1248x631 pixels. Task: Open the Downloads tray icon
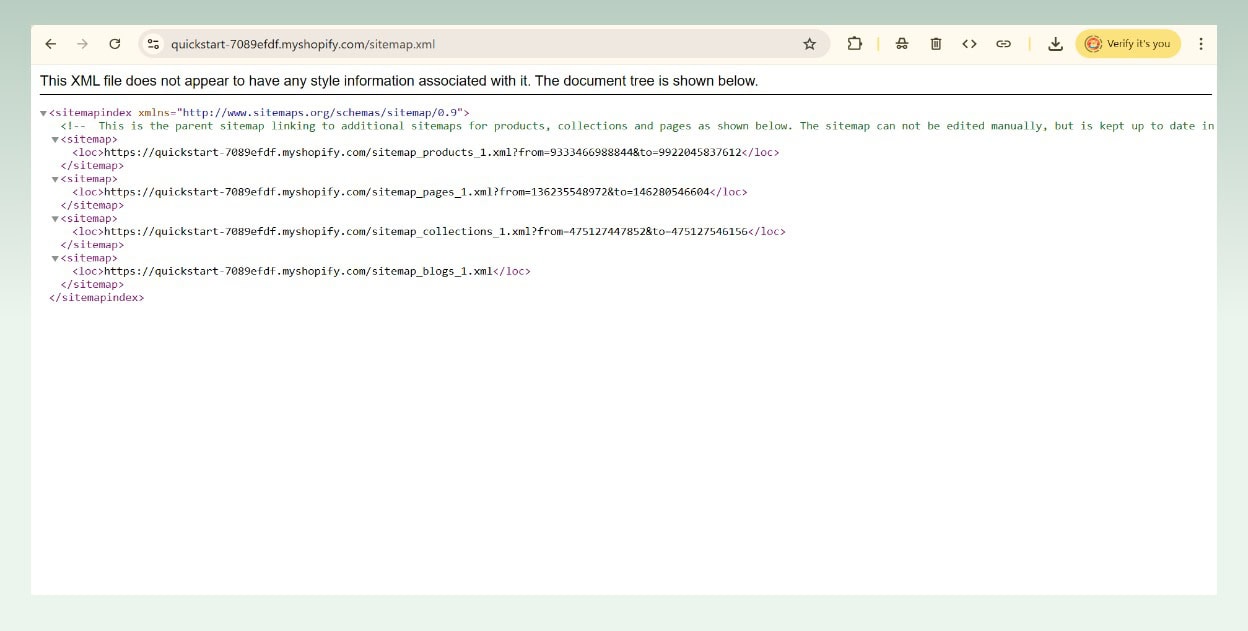1055,44
